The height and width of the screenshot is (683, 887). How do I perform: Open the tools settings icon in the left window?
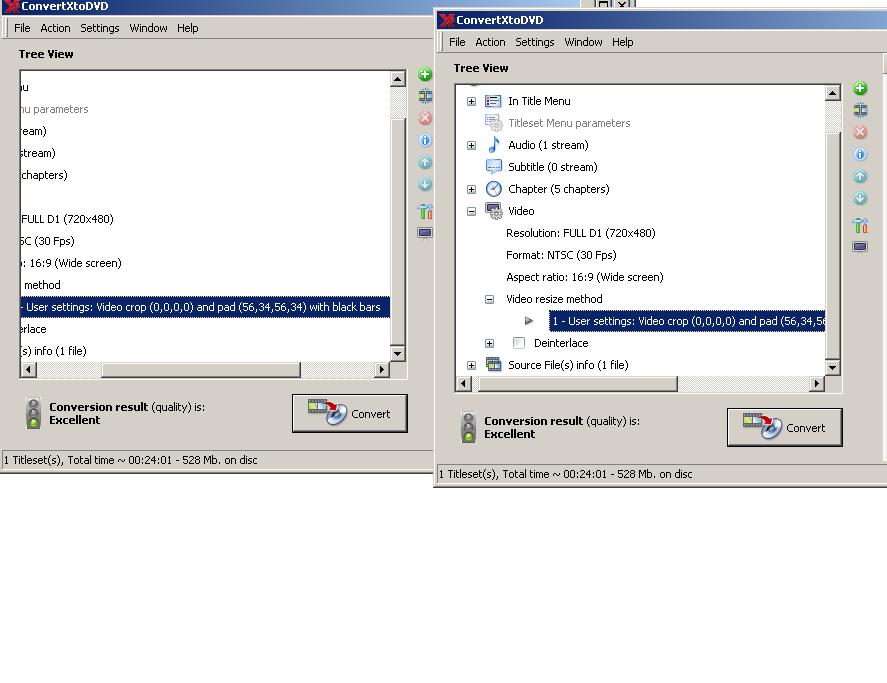click(425, 211)
